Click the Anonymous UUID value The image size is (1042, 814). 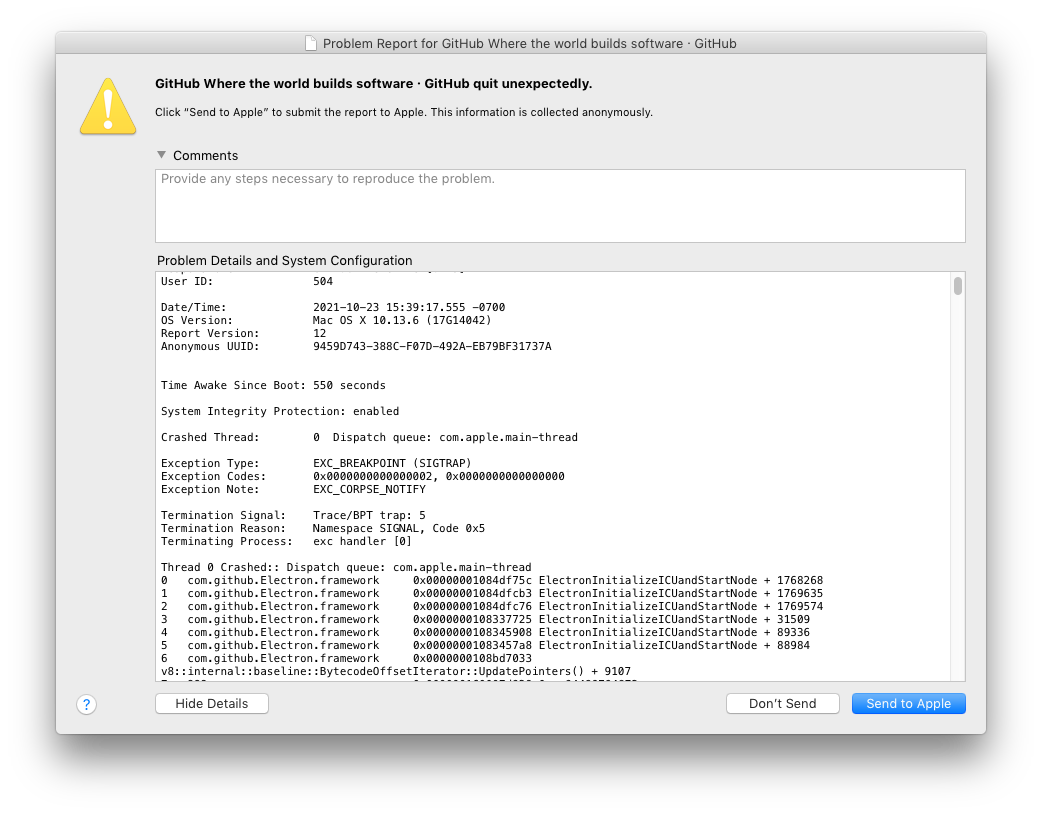(x=432, y=346)
